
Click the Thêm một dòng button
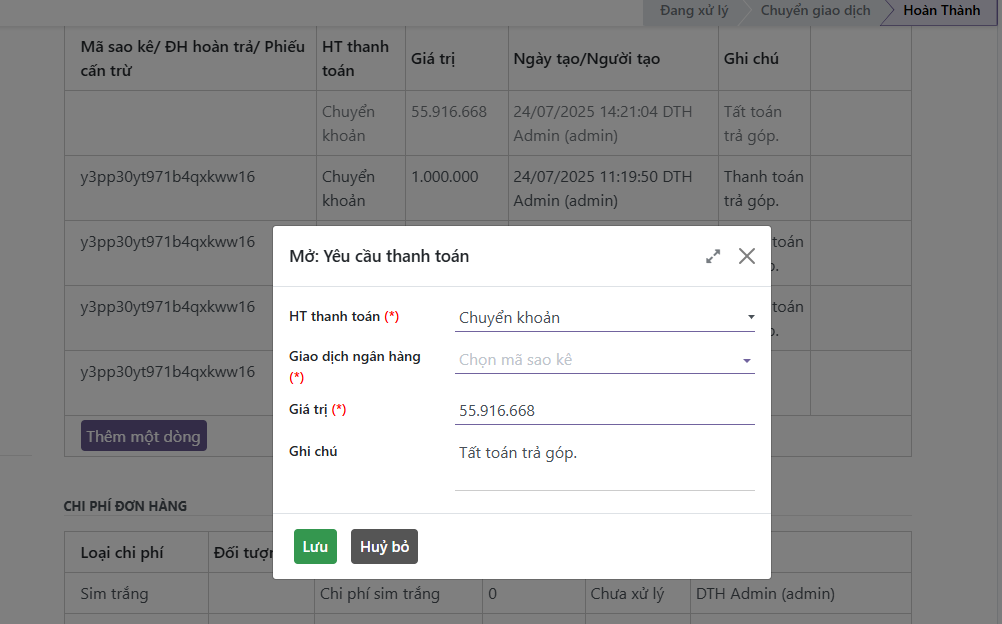(144, 436)
